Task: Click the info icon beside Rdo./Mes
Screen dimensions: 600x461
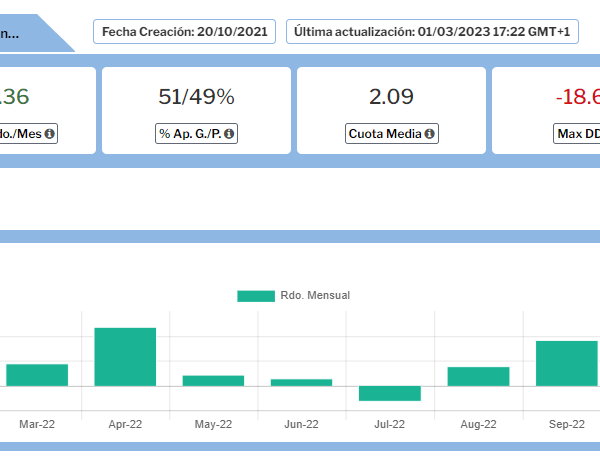Action: (x=49, y=134)
